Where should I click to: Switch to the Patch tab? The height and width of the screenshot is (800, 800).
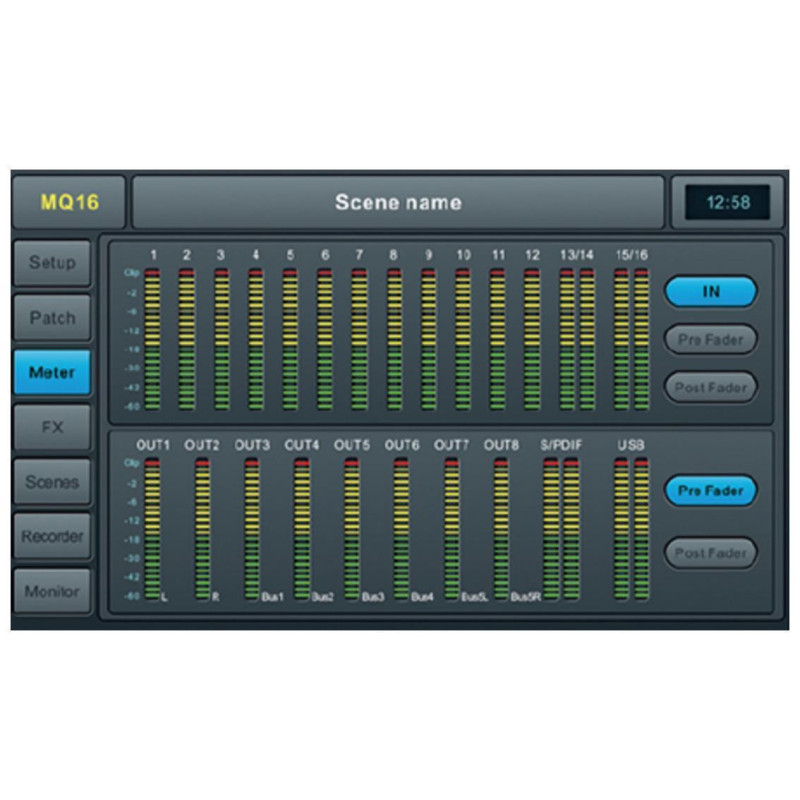(52, 318)
